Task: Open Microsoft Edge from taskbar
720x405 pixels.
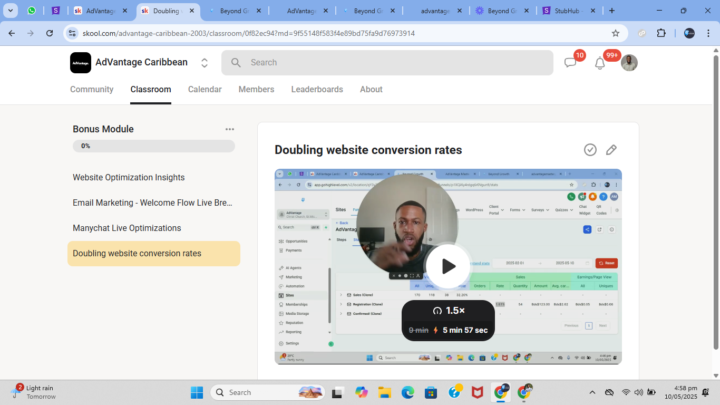Action: click(x=408, y=393)
